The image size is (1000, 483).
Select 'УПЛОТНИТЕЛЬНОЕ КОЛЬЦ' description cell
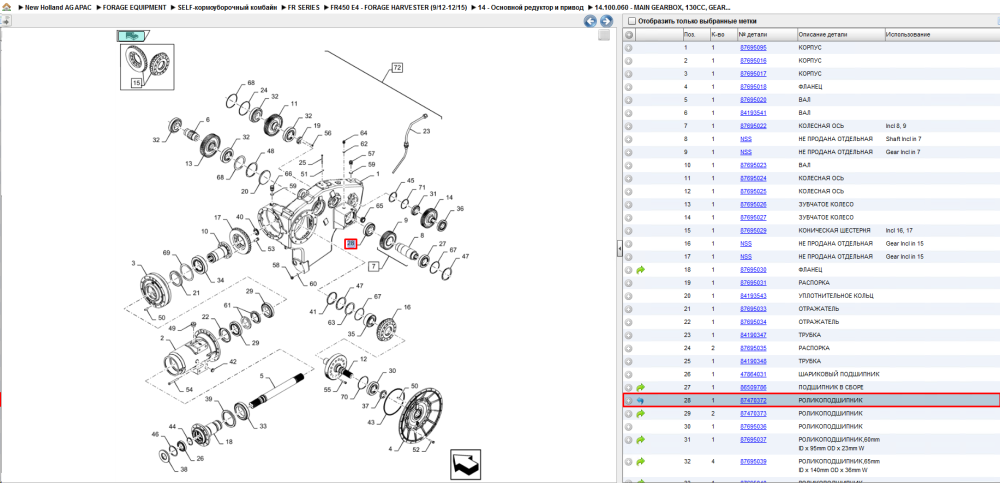click(836, 296)
